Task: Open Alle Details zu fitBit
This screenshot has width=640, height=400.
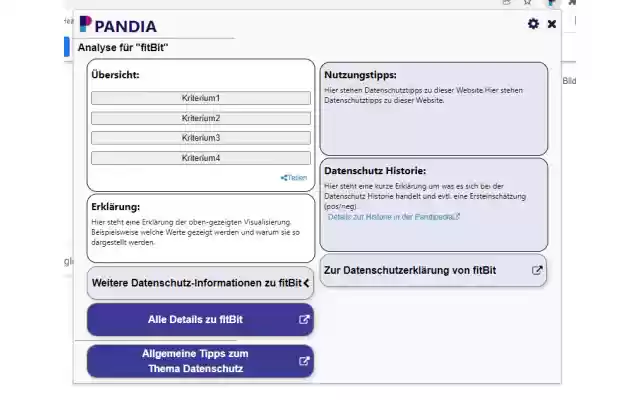Action: [200, 320]
